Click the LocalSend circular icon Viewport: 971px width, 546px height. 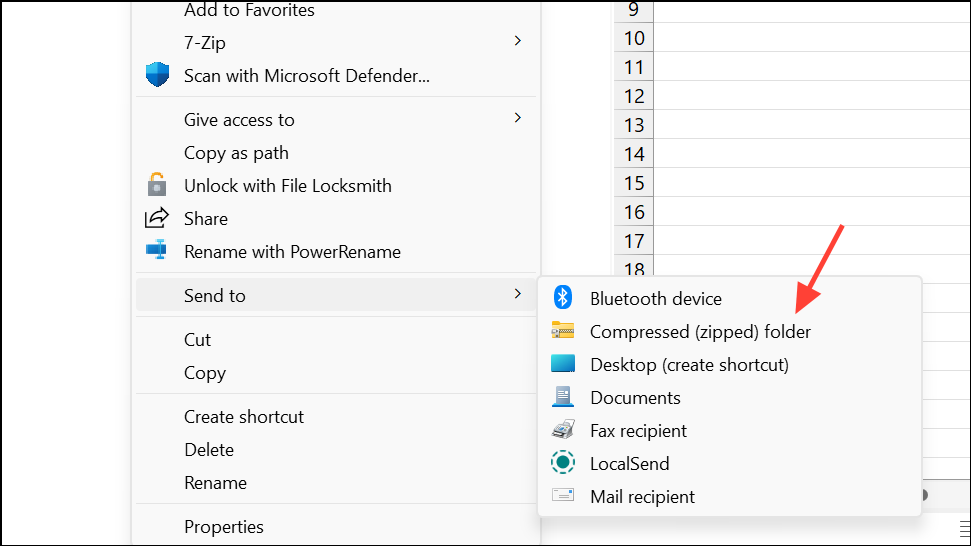click(563, 463)
